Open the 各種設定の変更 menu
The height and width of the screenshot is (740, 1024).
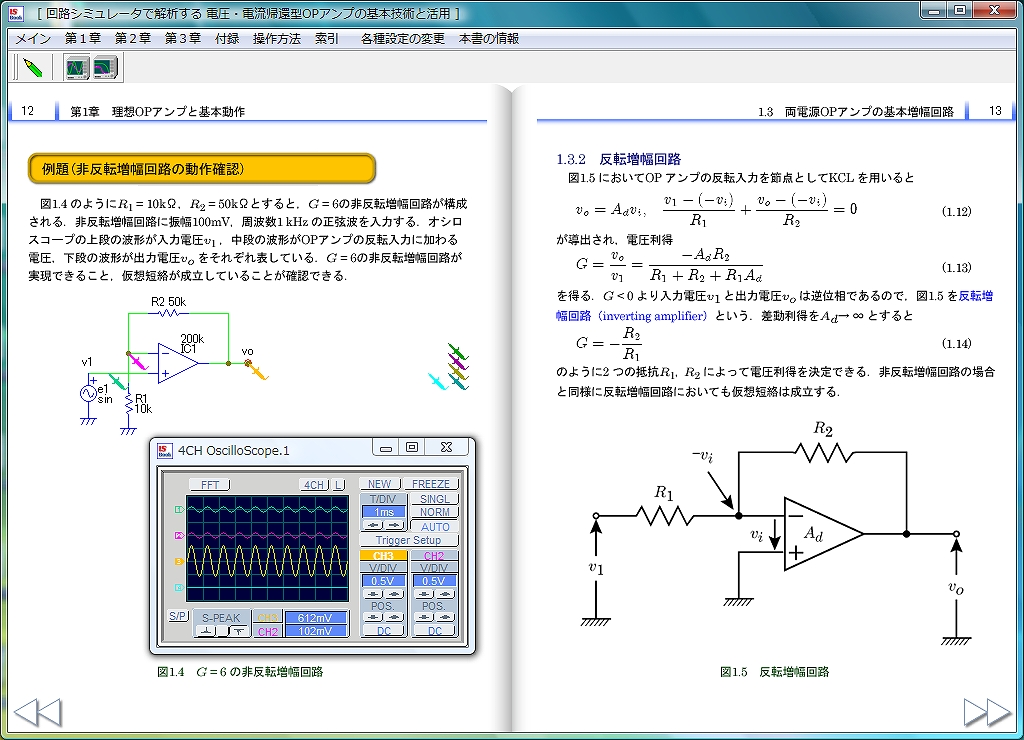pyautogui.click(x=402, y=39)
